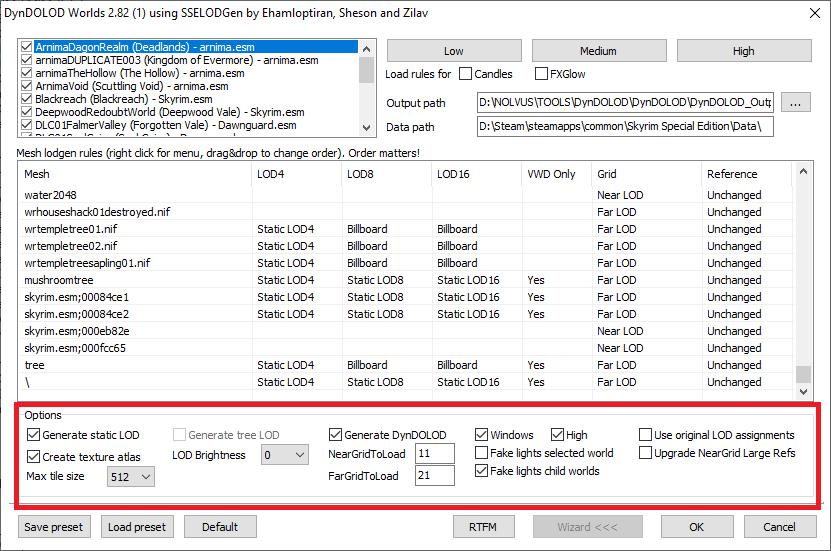Viewport: 831px width, 551px height.
Task: Click Load preset button
Action: coord(137,527)
